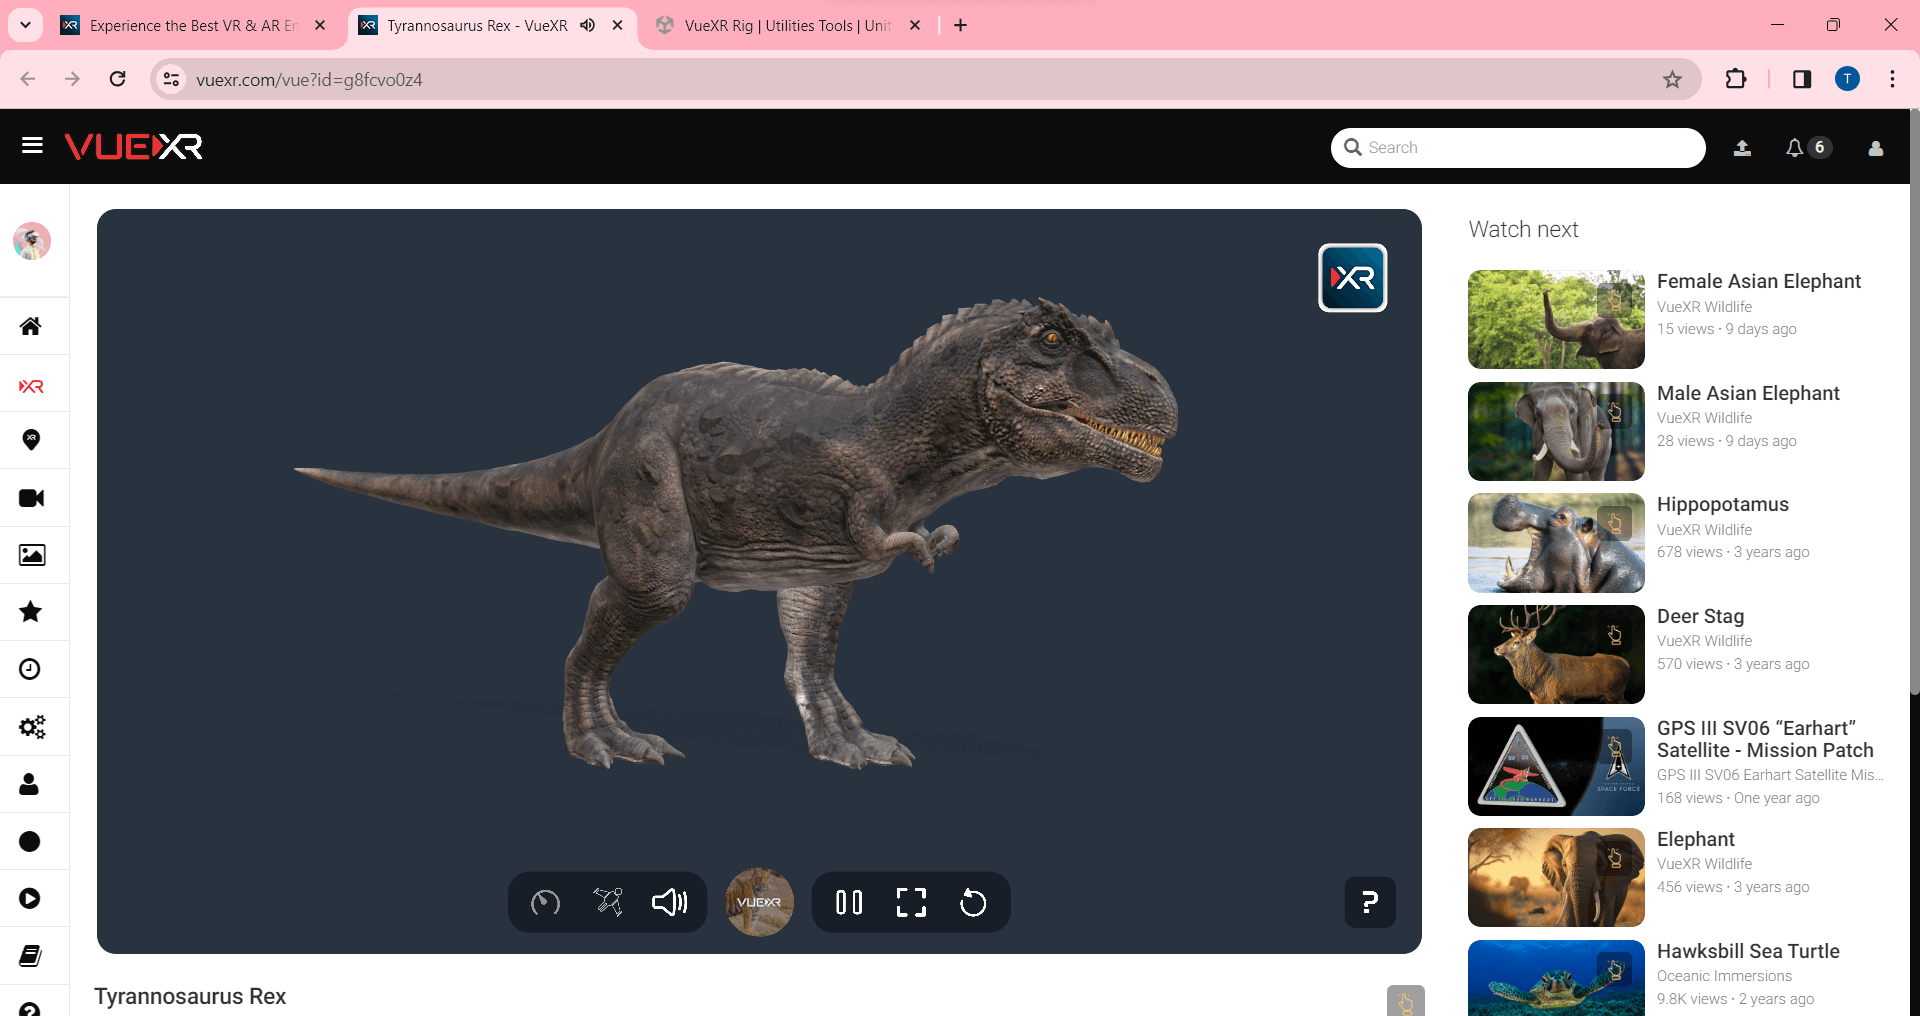Open the browser extensions puzzle icon
Screen dimensions: 1920x1016
[x=1736, y=79]
